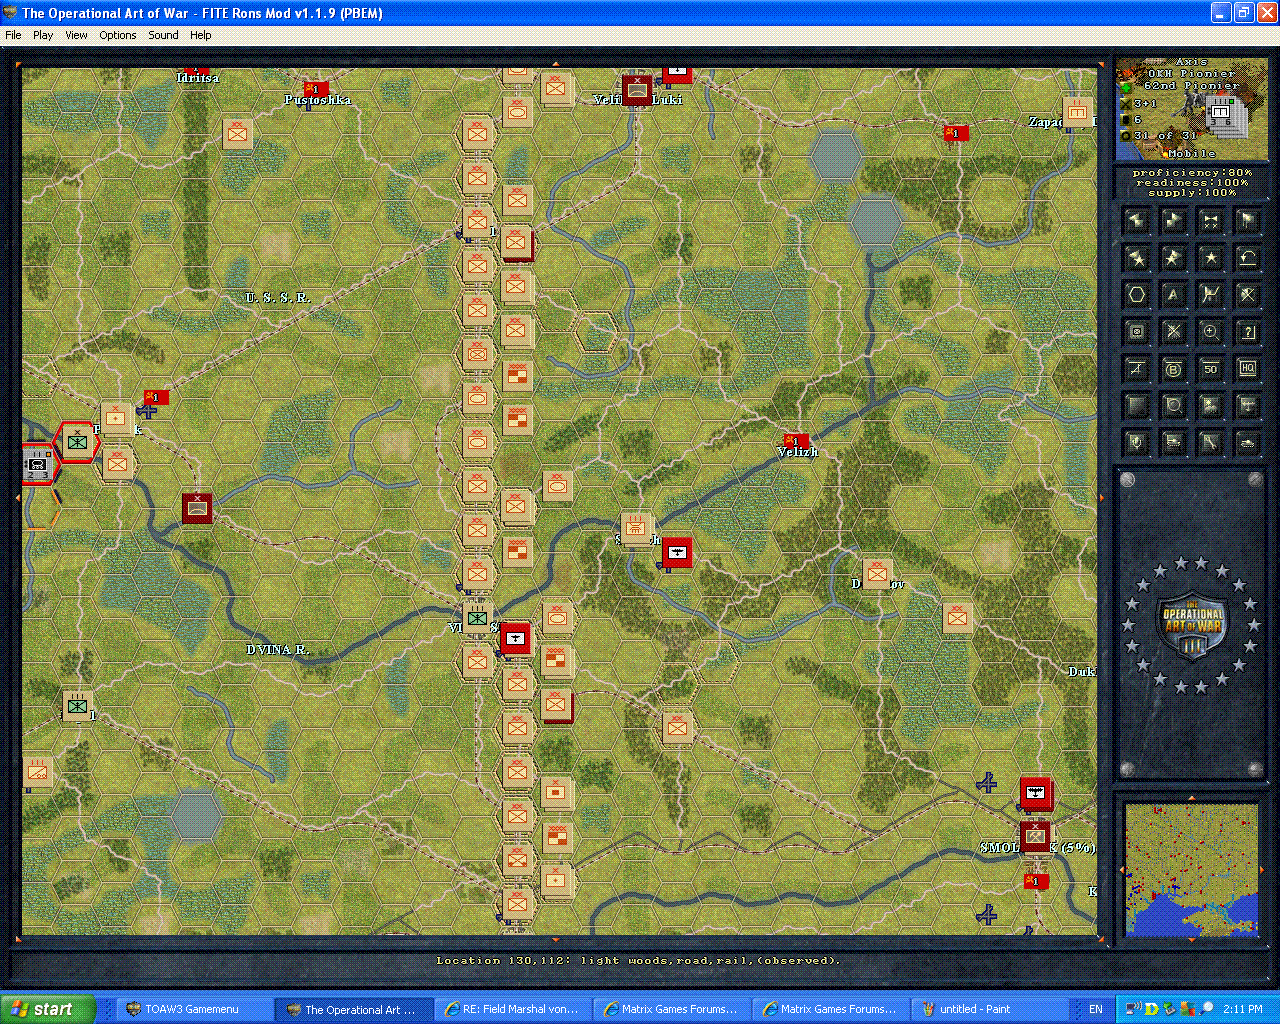
Task: Click the 'DVINA R.' river label
Action: (x=278, y=650)
